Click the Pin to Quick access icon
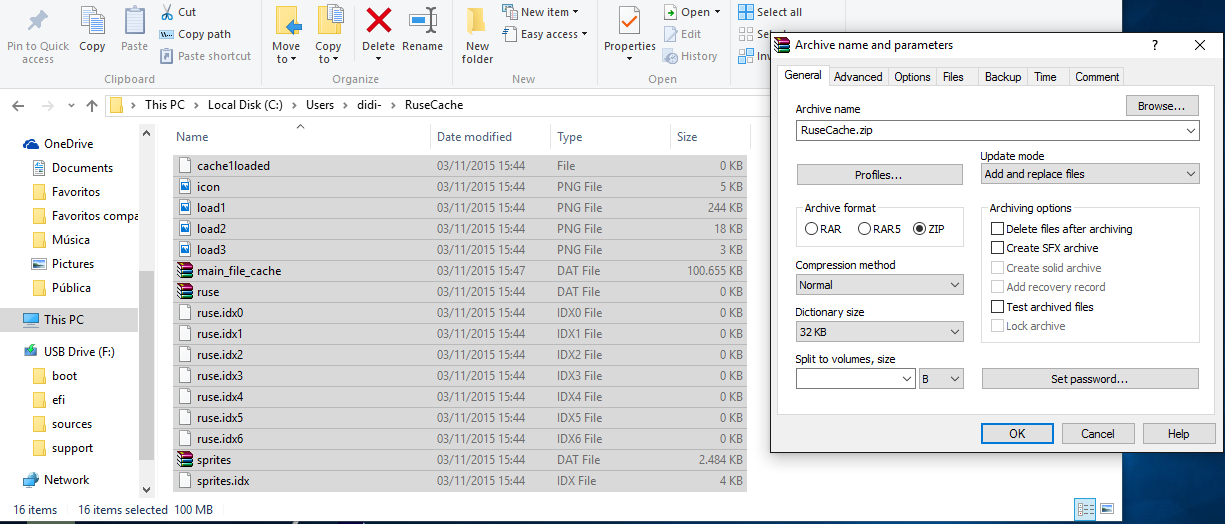Viewport: 1225px width, 524px height. (x=38, y=20)
